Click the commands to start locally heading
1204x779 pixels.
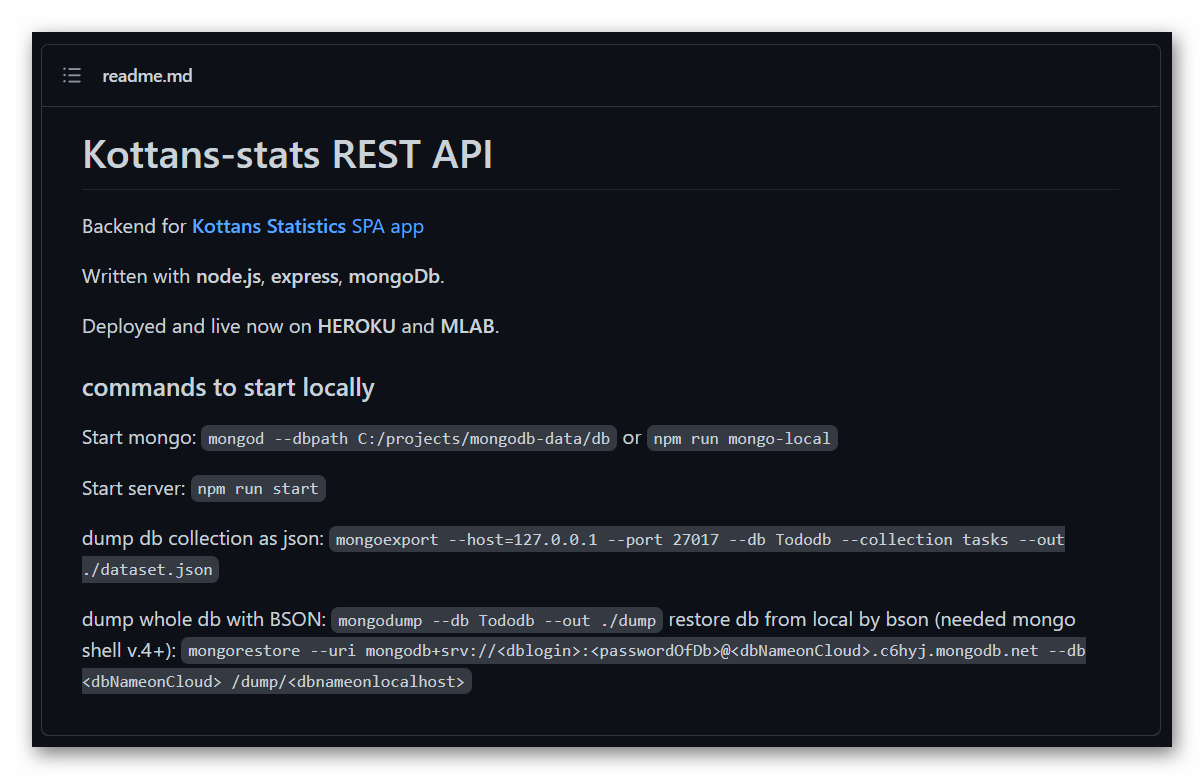click(228, 387)
